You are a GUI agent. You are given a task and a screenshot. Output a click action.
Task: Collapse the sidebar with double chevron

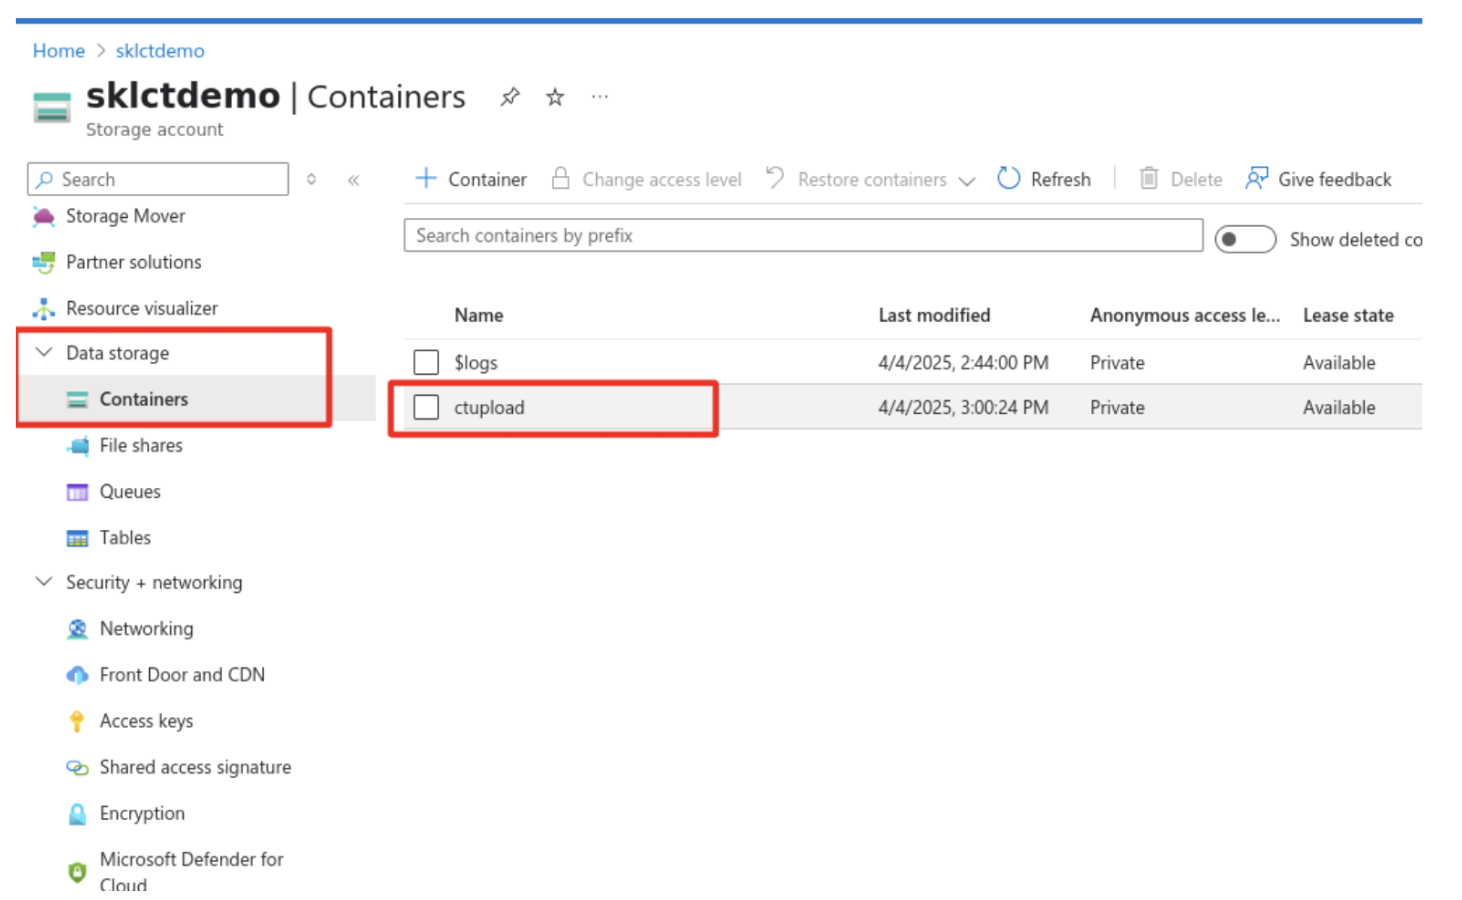coord(353,180)
